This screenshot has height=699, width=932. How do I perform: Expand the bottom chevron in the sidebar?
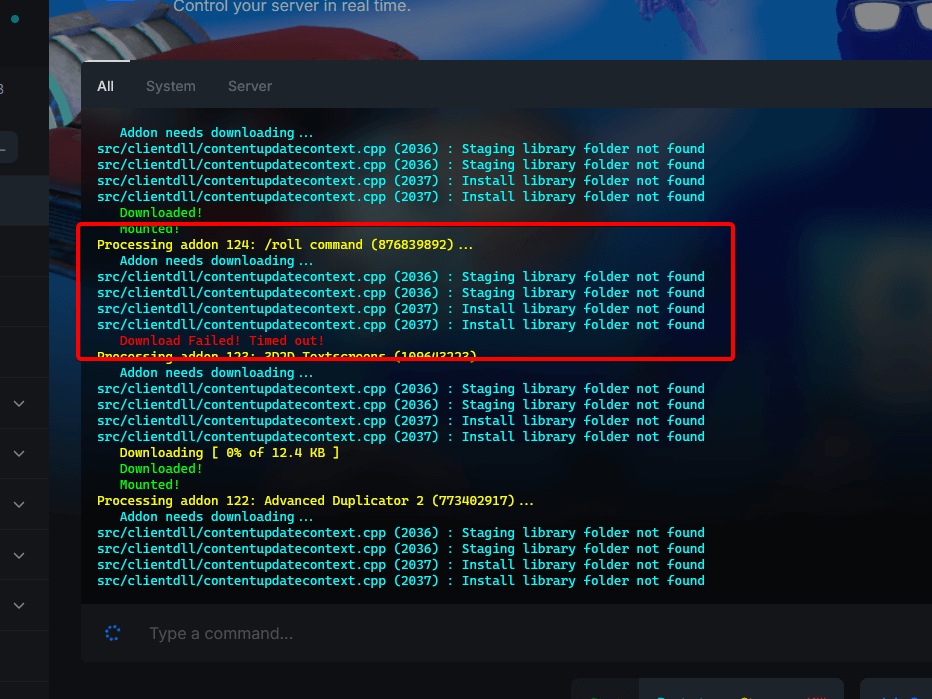tap(18, 604)
